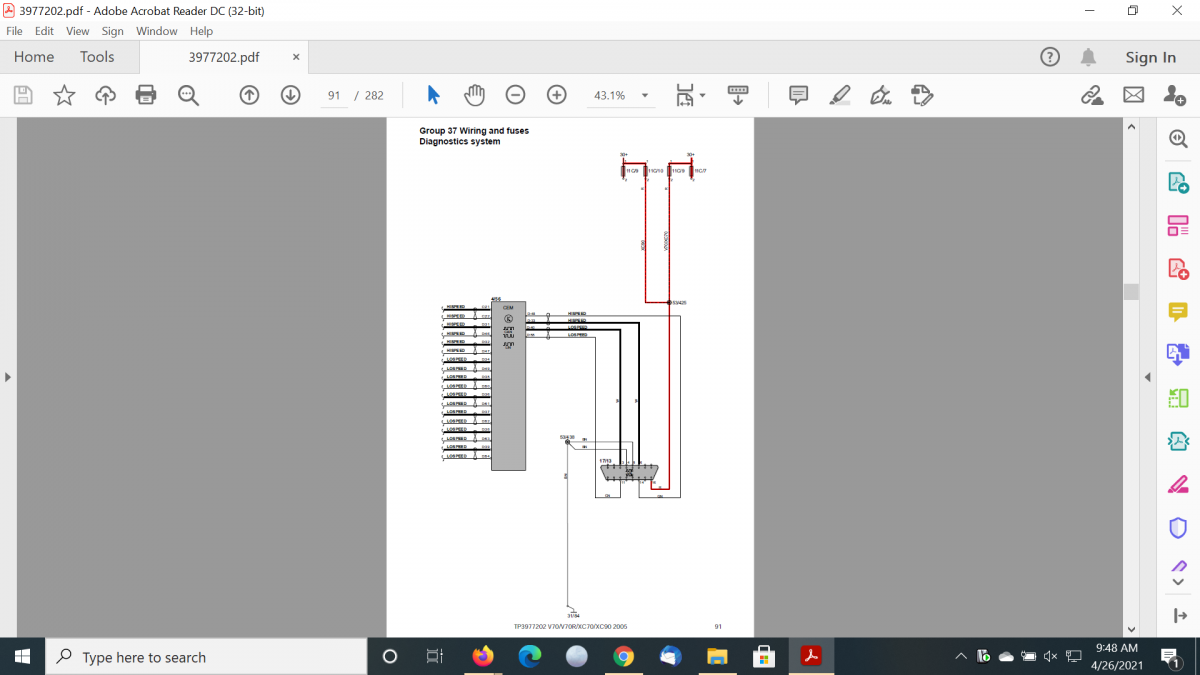Open the zoom level dropdown
The image size is (1200, 675).
point(645,96)
